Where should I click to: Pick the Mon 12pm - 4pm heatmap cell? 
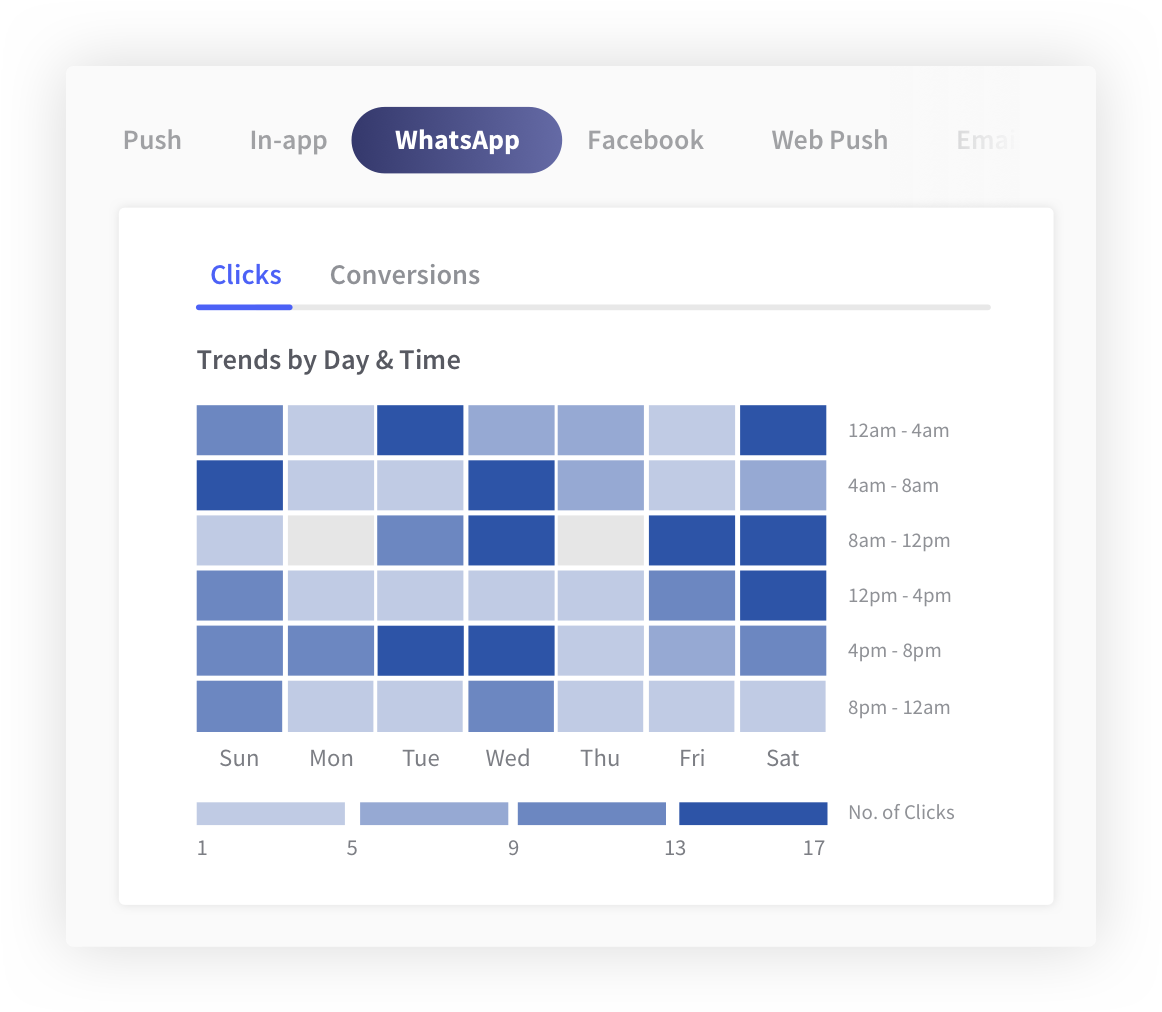point(331,595)
